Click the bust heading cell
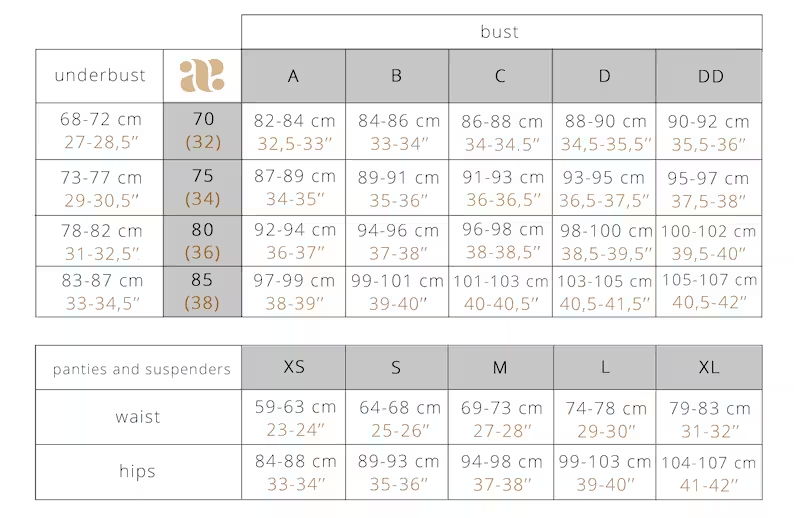794x518 pixels. click(x=502, y=32)
